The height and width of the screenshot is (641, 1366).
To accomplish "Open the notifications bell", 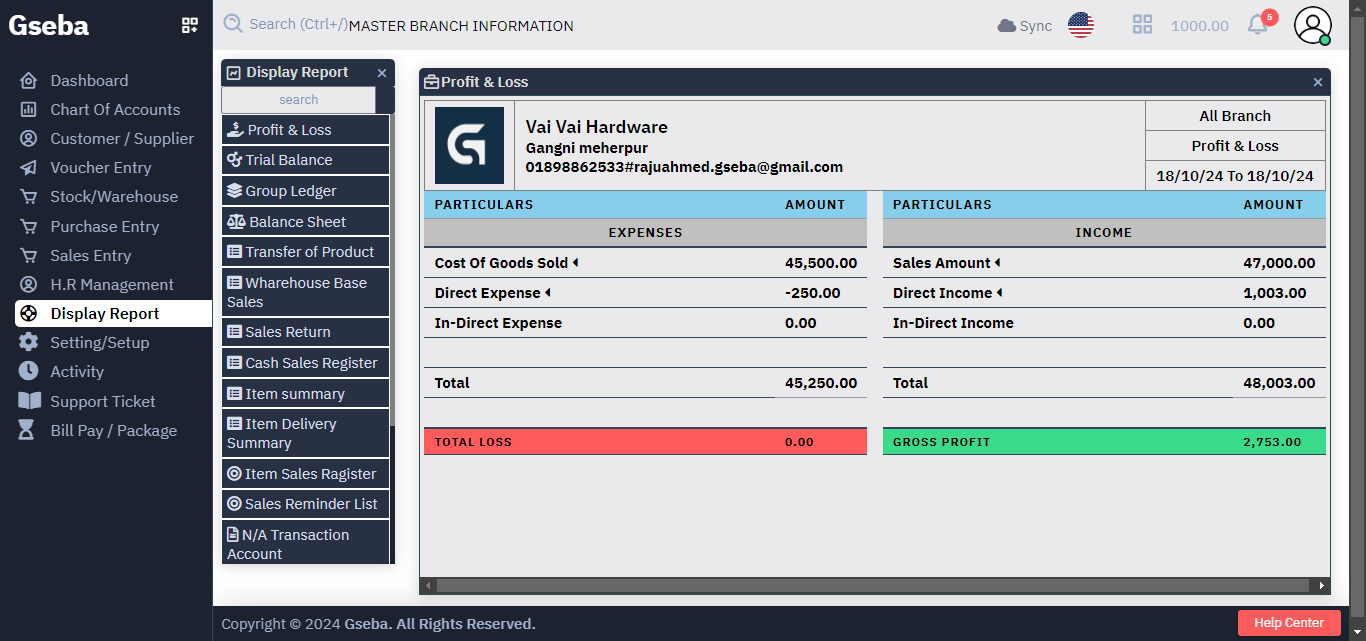I will (1257, 26).
